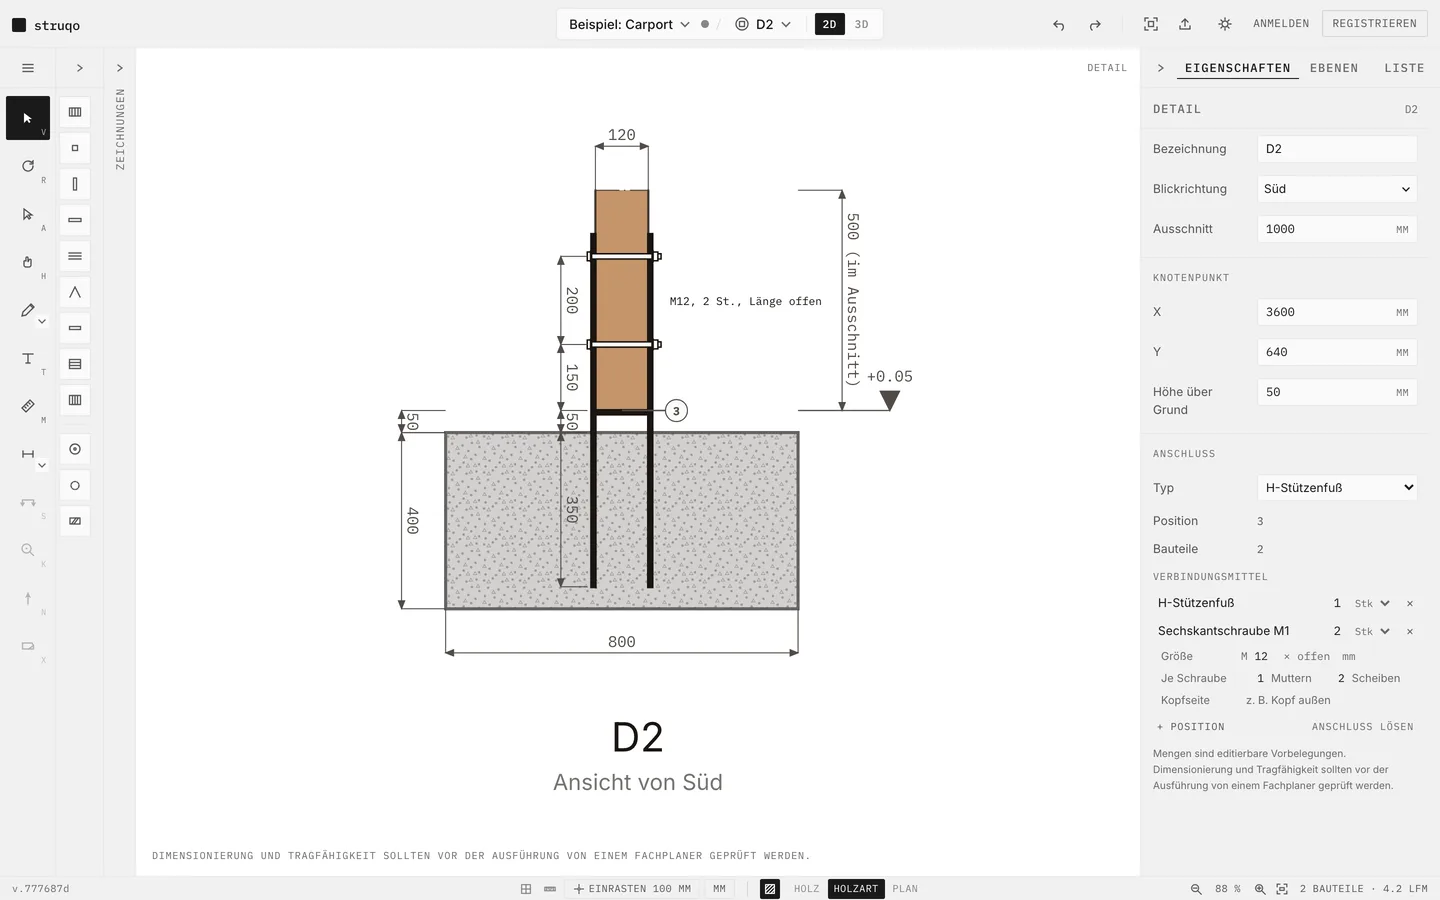Viewport: 1440px width, 900px height.
Task: Select the dimension line tool
Action: coord(28,454)
